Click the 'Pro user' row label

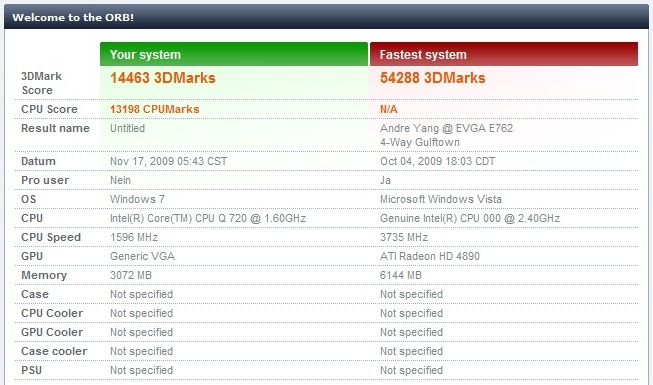pyautogui.click(x=45, y=180)
